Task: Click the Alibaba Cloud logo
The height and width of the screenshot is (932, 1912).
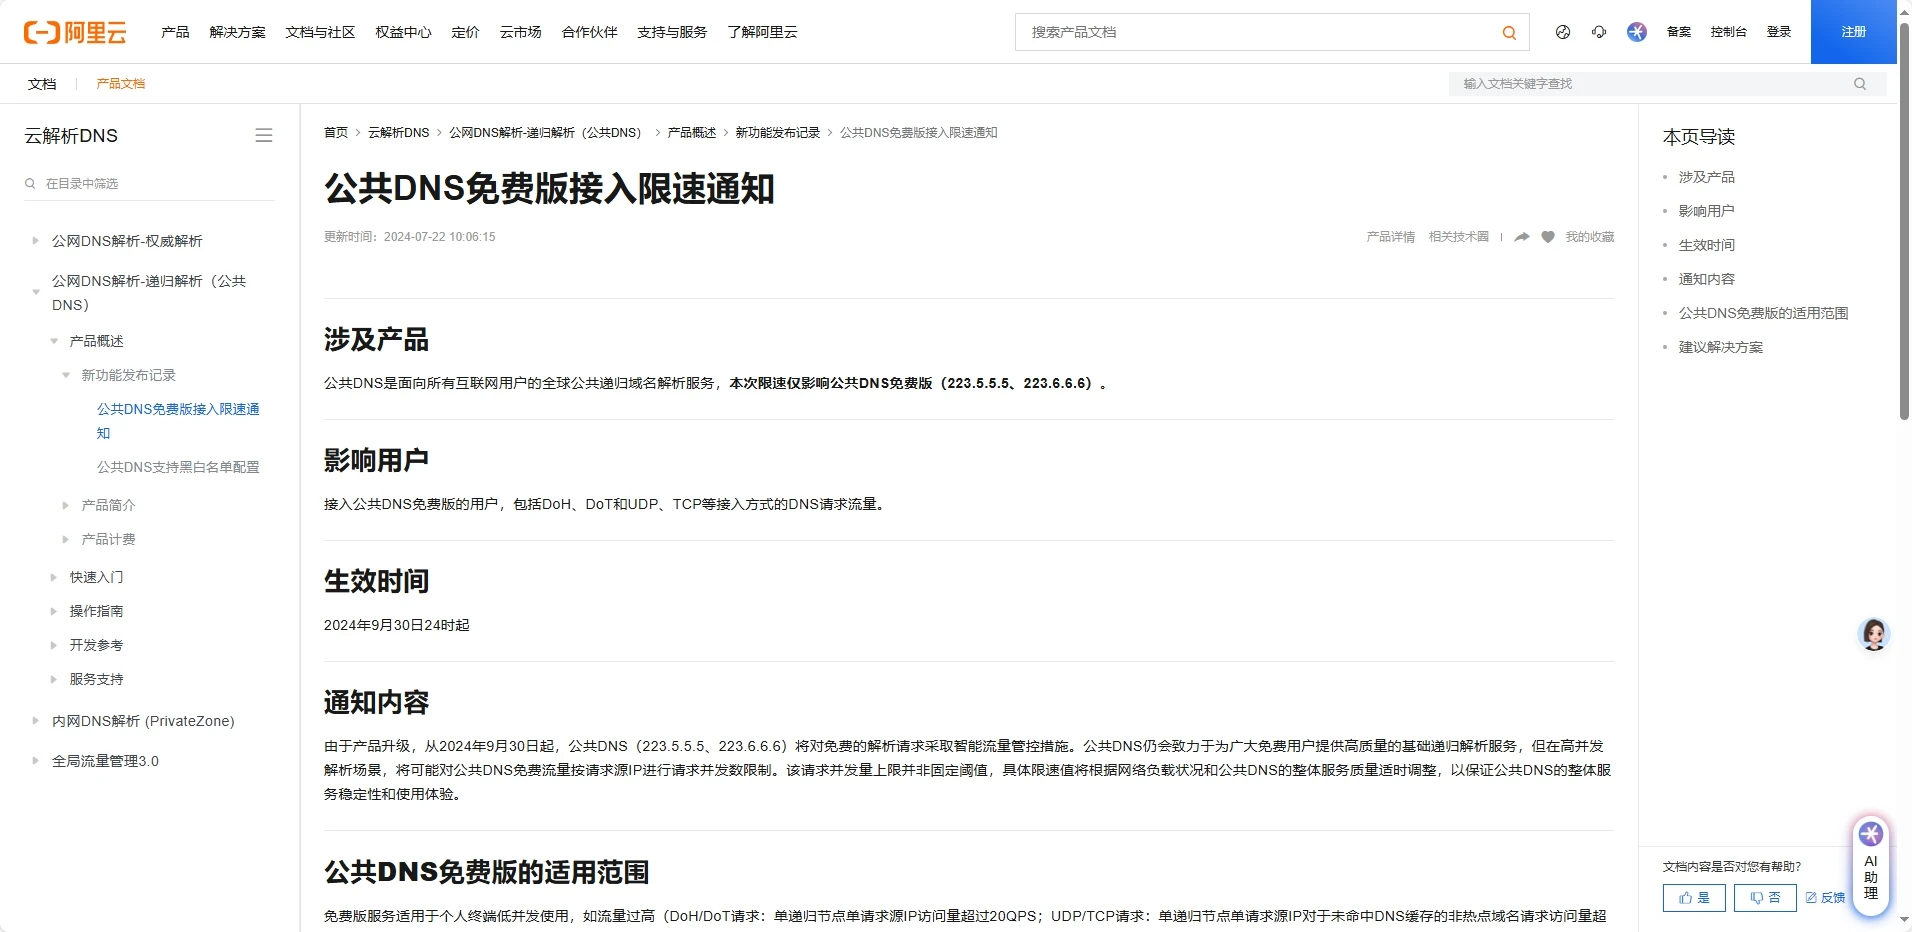Action: tap(75, 32)
